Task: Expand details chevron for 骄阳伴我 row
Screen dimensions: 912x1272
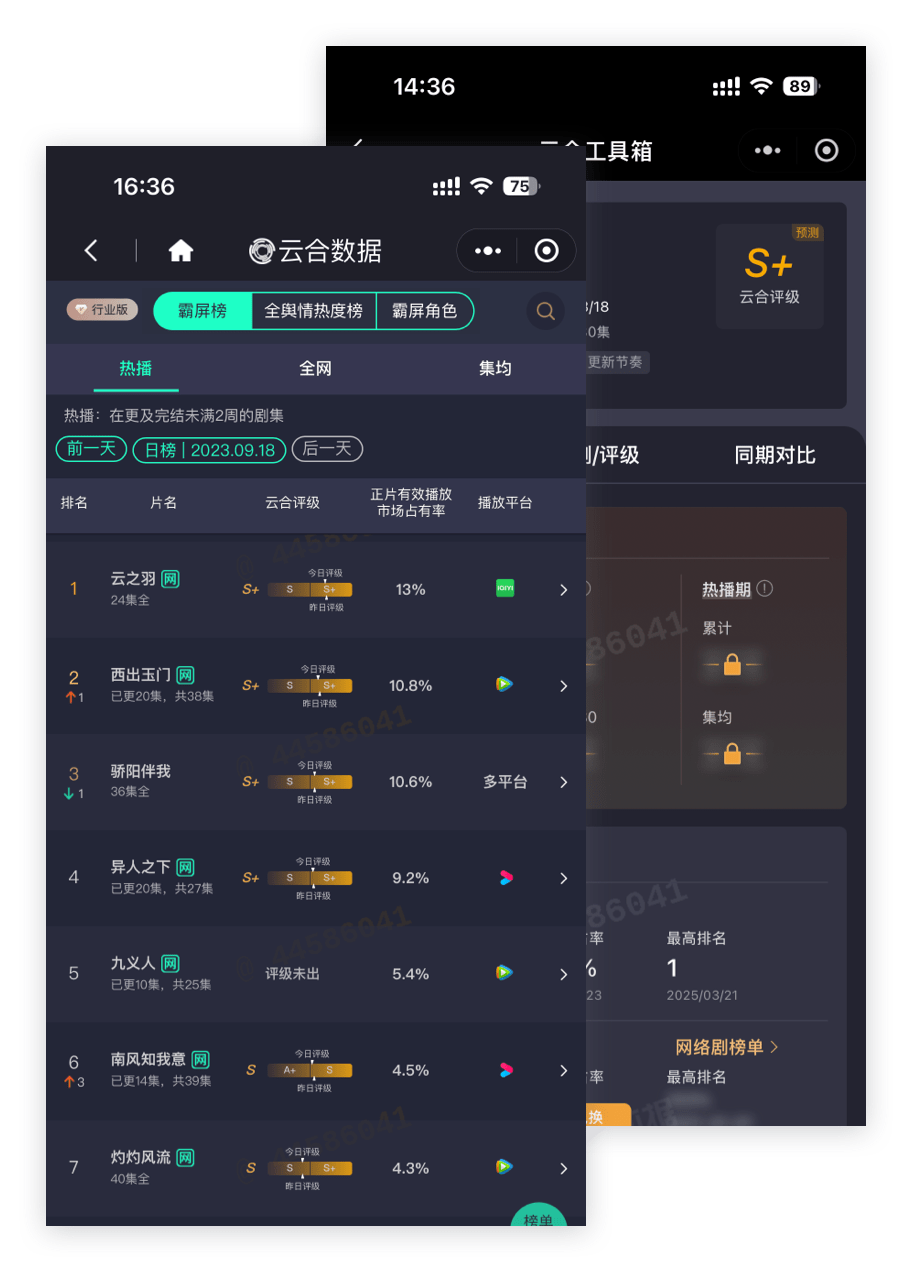Action: (564, 782)
